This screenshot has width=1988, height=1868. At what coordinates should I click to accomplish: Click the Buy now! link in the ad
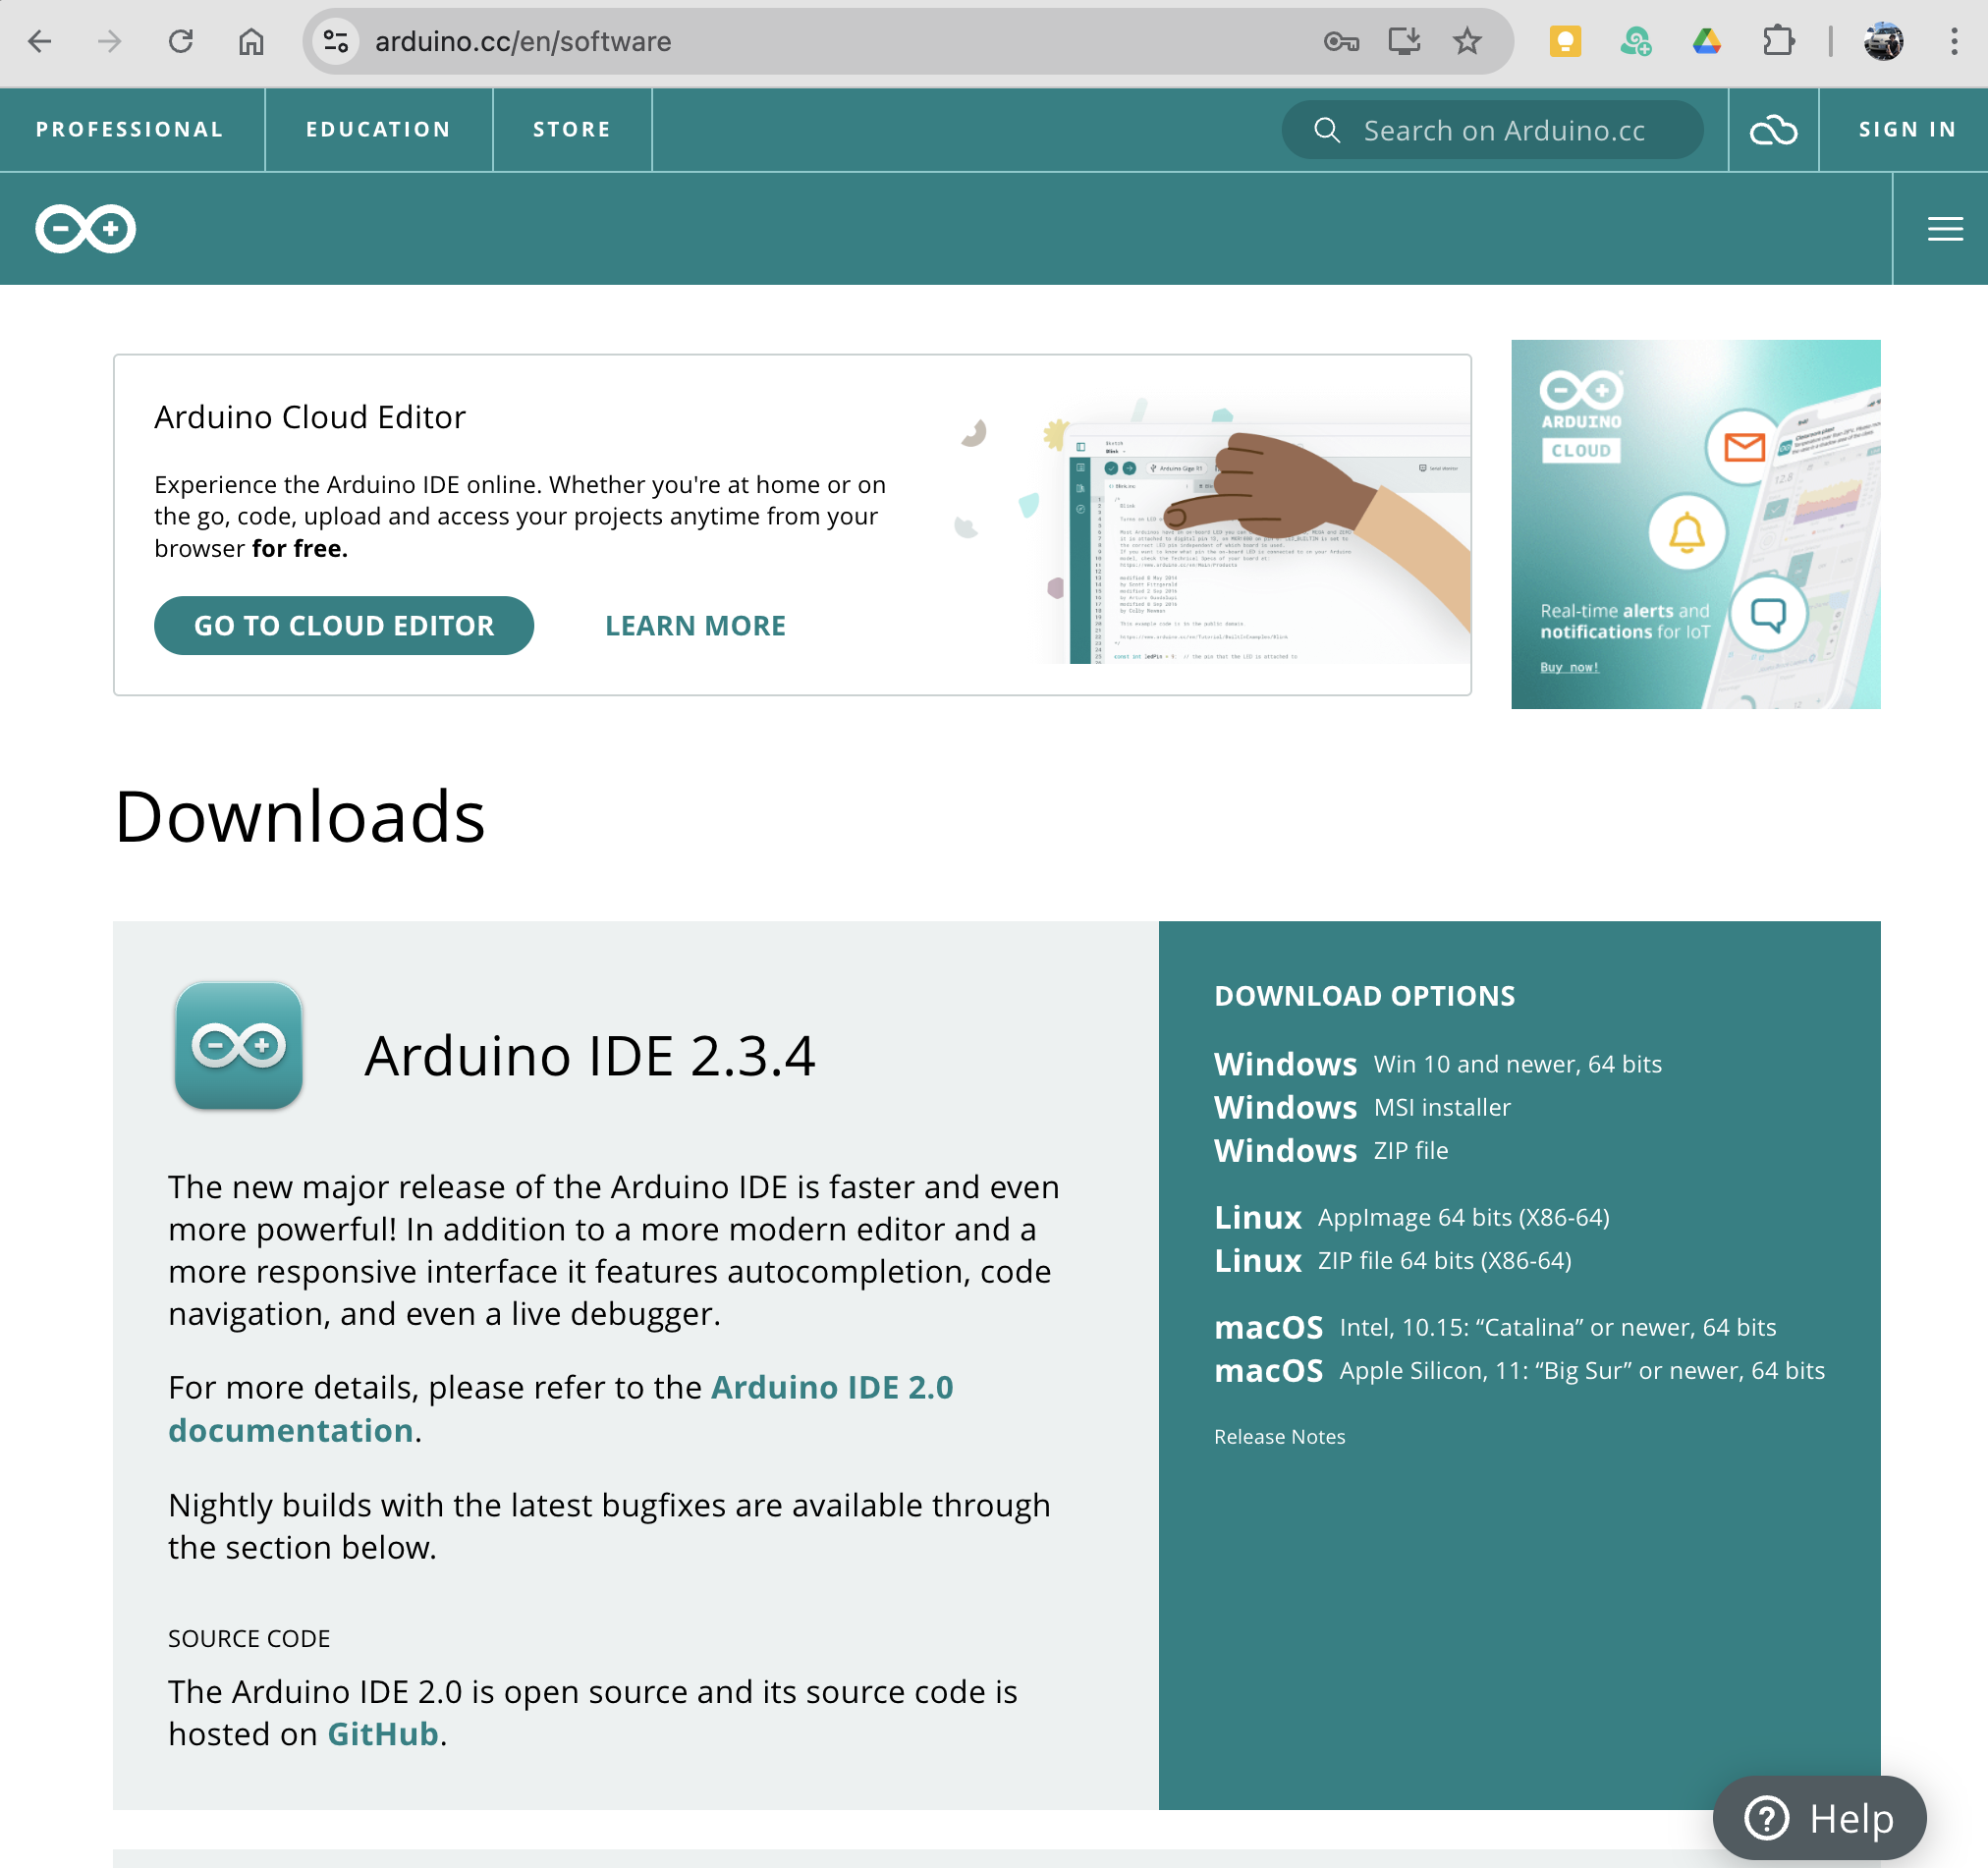tap(1569, 667)
